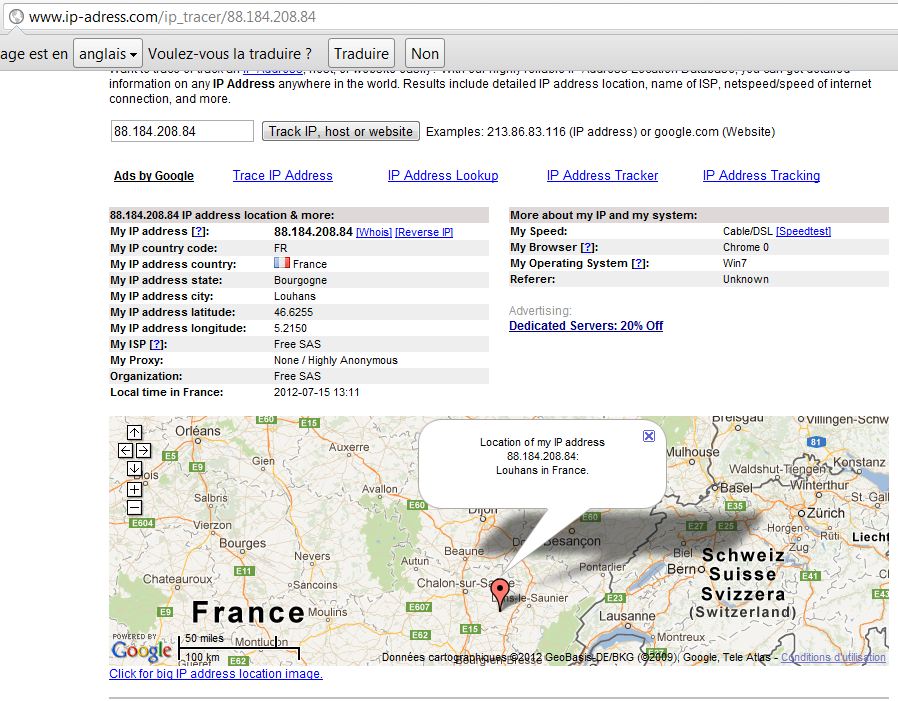
Task: Decline translation with the Non button
Action: pyautogui.click(x=425, y=54)
